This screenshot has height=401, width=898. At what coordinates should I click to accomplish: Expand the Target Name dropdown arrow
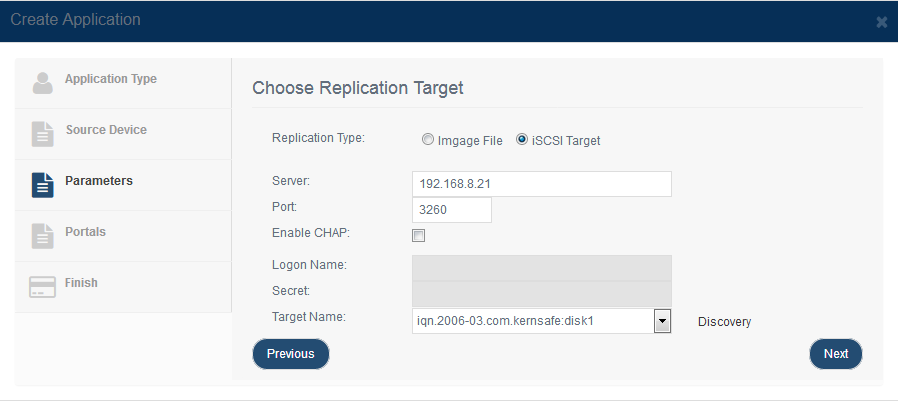662,321
